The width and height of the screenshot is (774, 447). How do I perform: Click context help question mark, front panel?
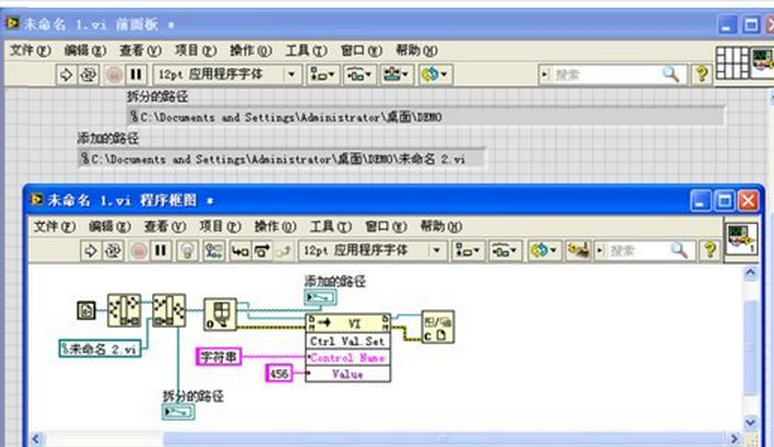pyautogui.click(x=701, y=74)
